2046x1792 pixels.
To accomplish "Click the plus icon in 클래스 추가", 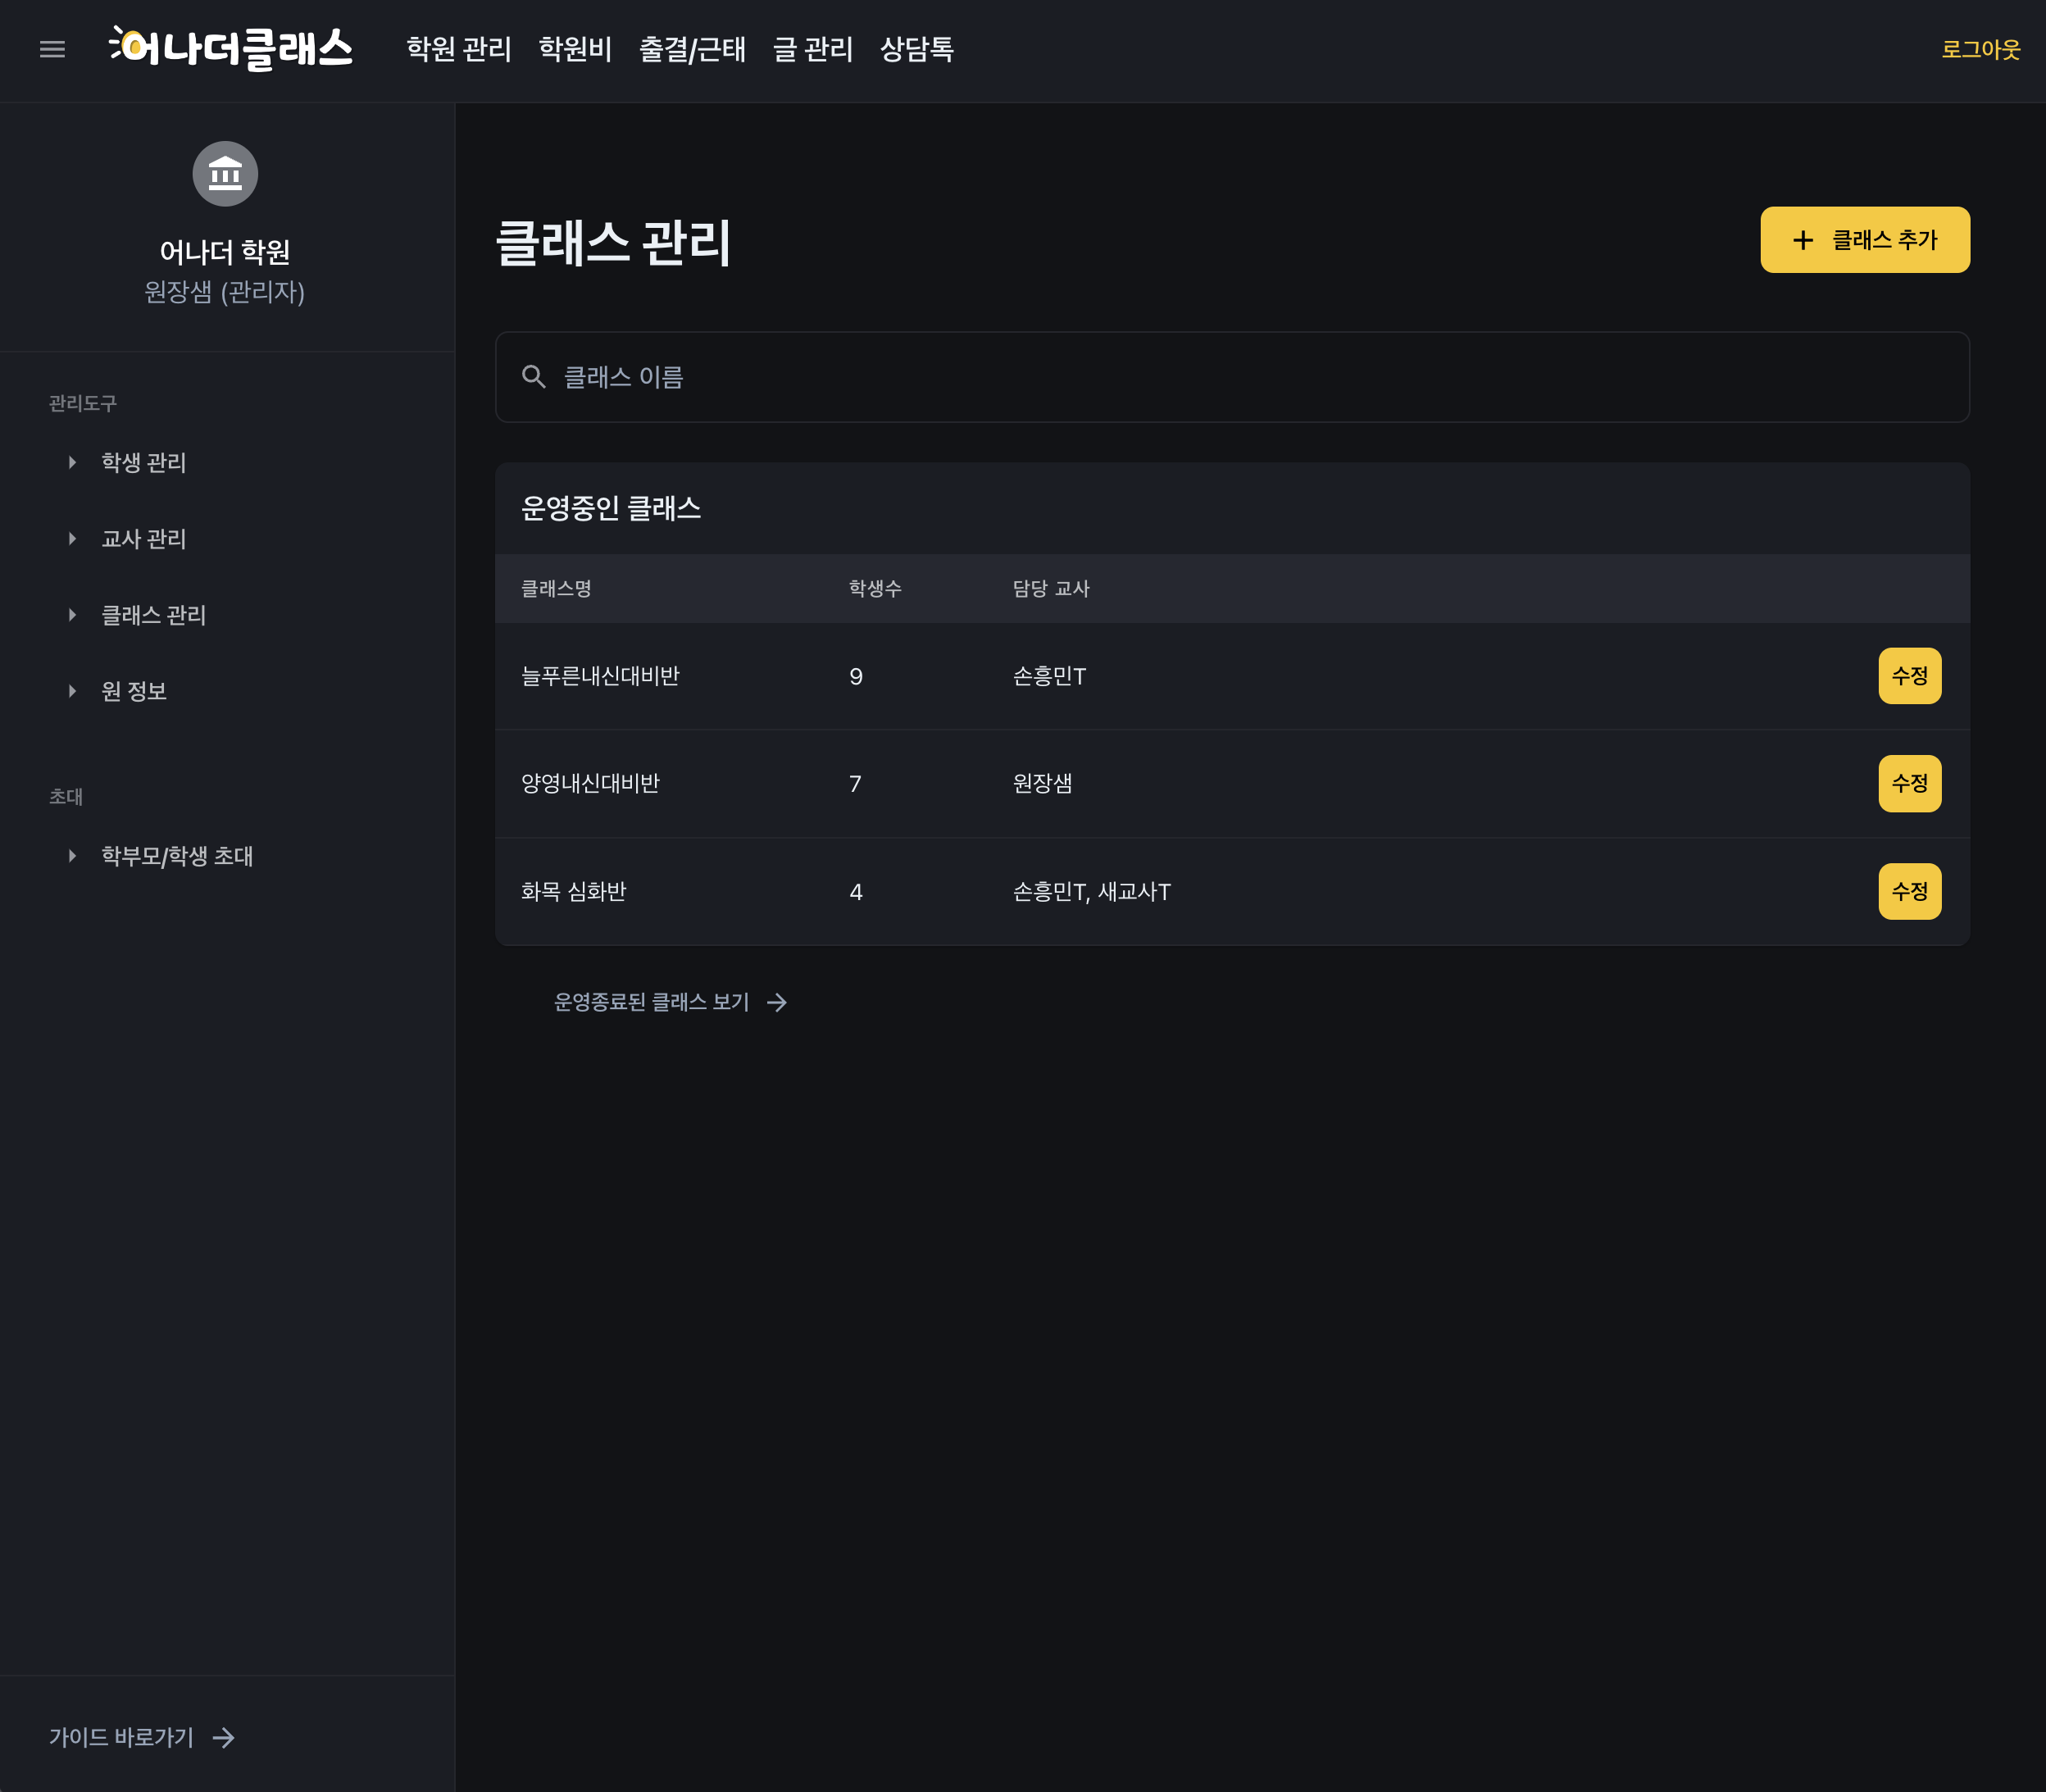I will 1803,240.
